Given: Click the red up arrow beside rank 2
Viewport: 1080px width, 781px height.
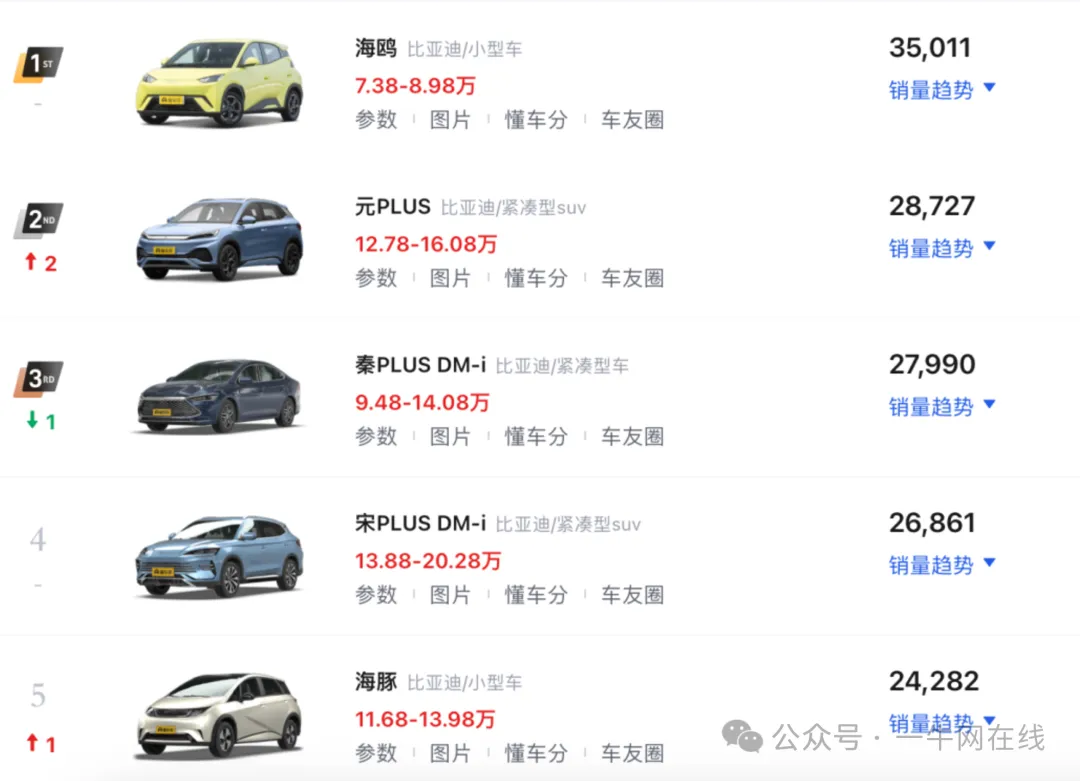Looking at the screenshot, I should coord(31,262).
